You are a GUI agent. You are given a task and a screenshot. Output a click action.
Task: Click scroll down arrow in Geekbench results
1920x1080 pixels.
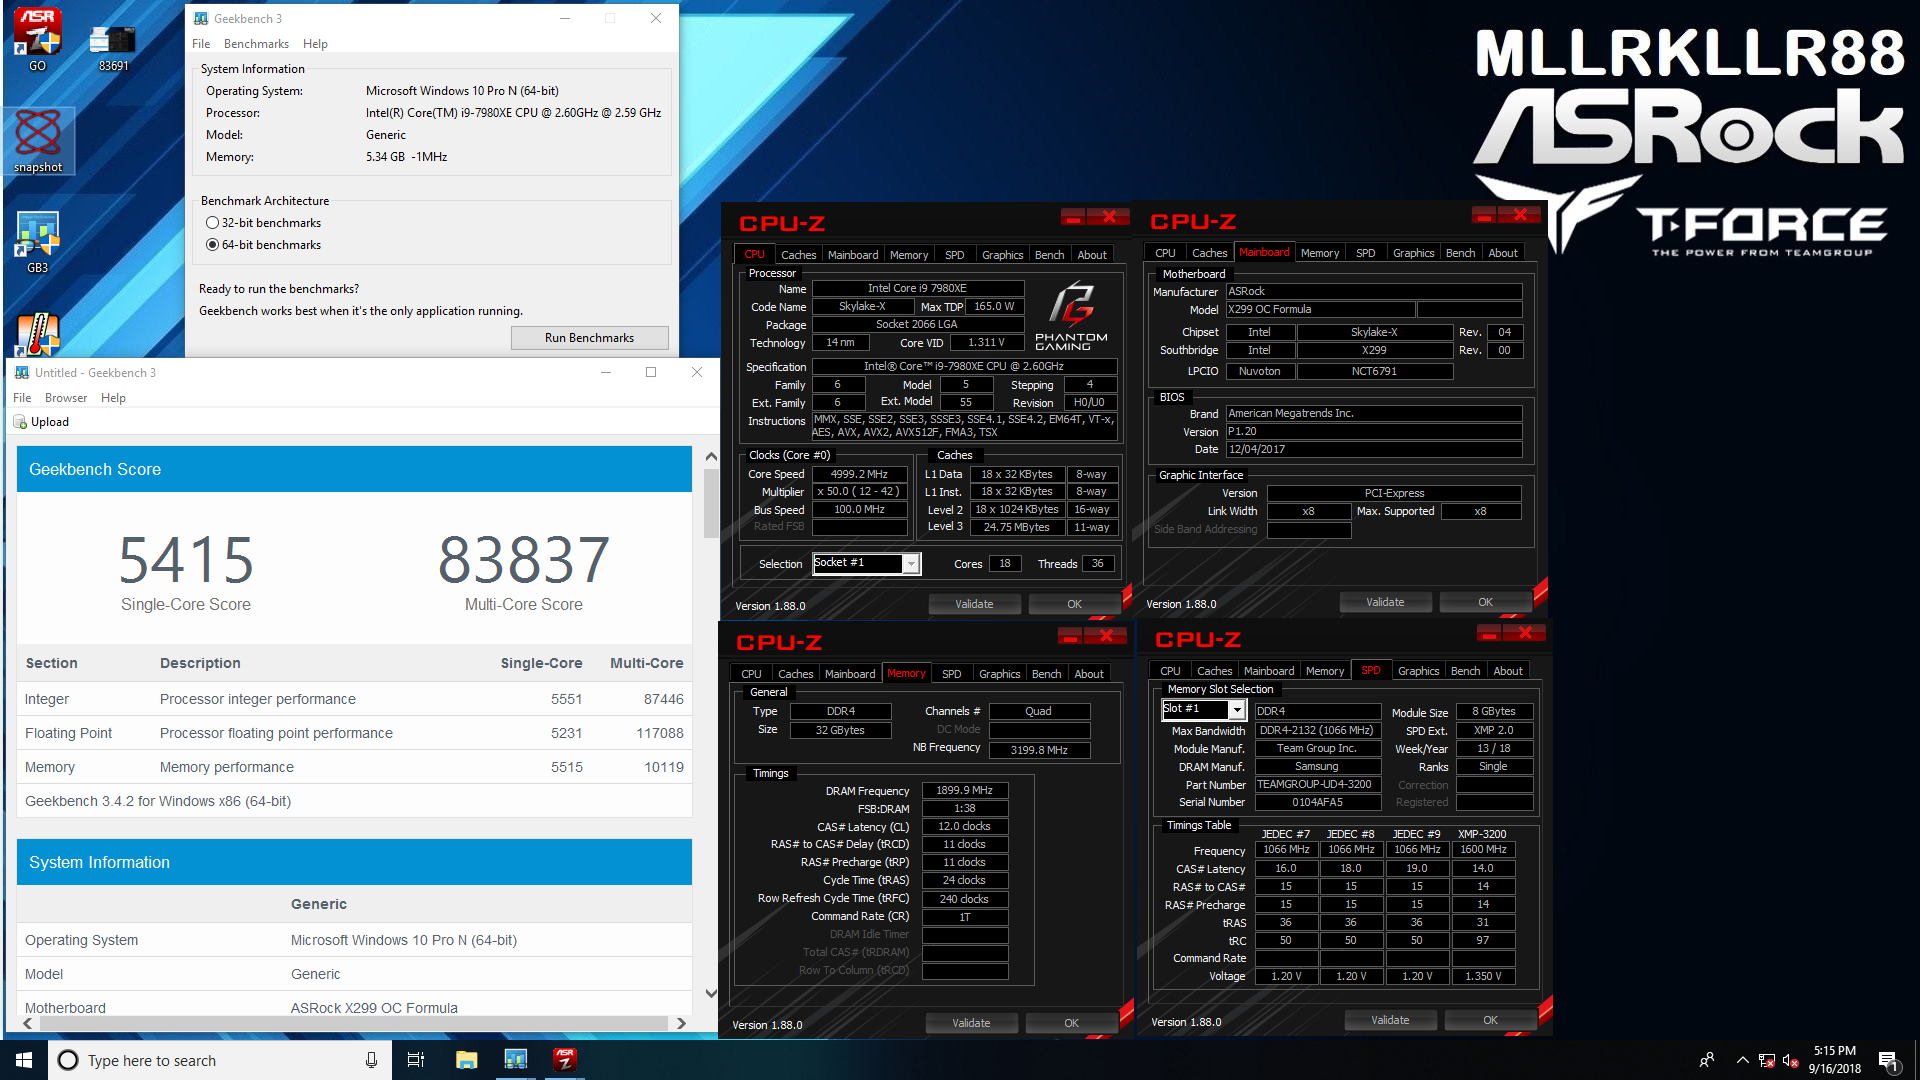point(711,993)
